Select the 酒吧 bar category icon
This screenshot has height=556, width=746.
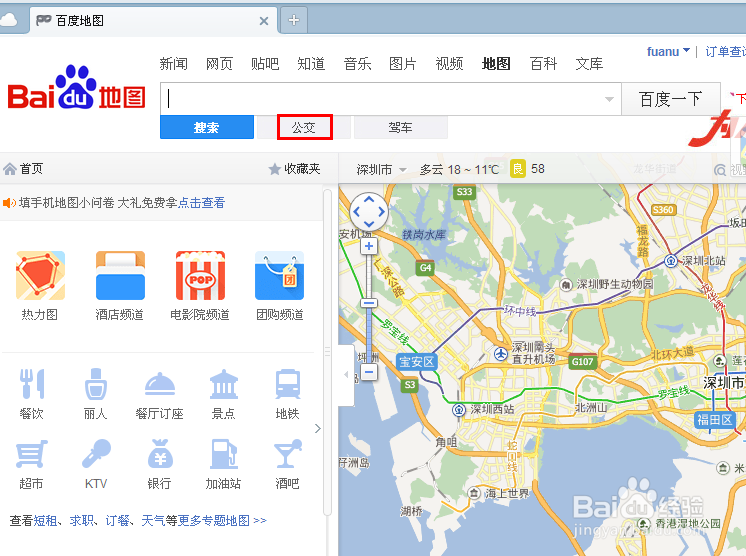tap(288, 454)
